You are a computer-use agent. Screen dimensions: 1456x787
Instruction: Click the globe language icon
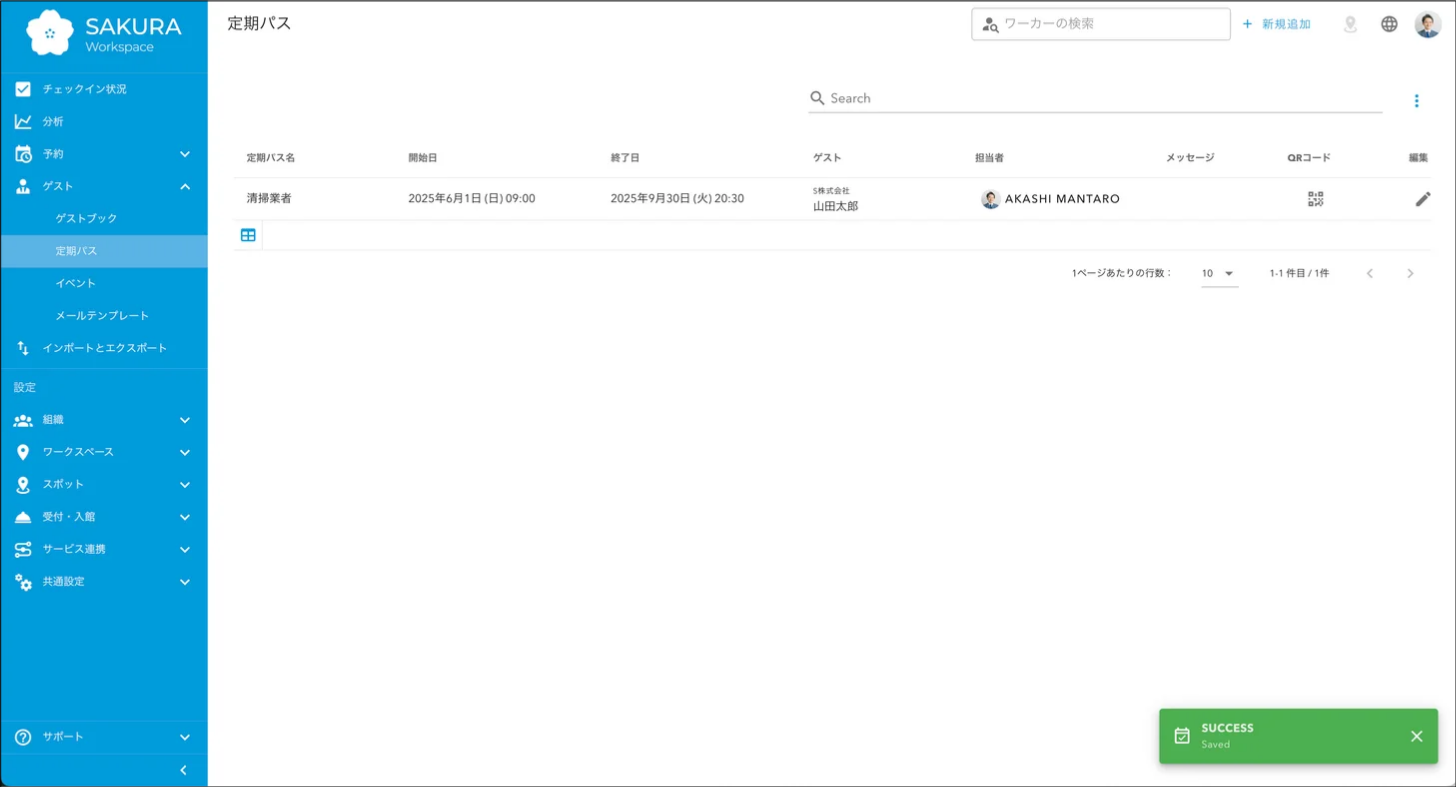(1389, 24)
